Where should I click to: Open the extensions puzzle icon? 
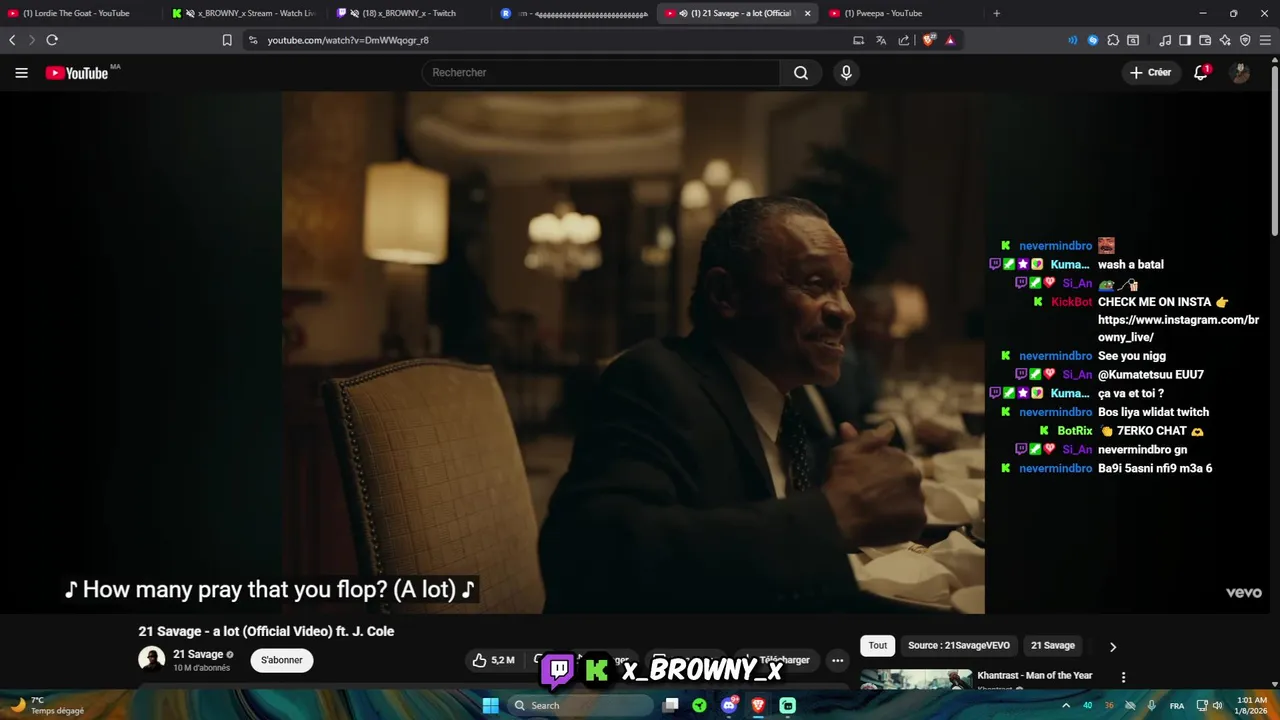tap(1113, 40)
